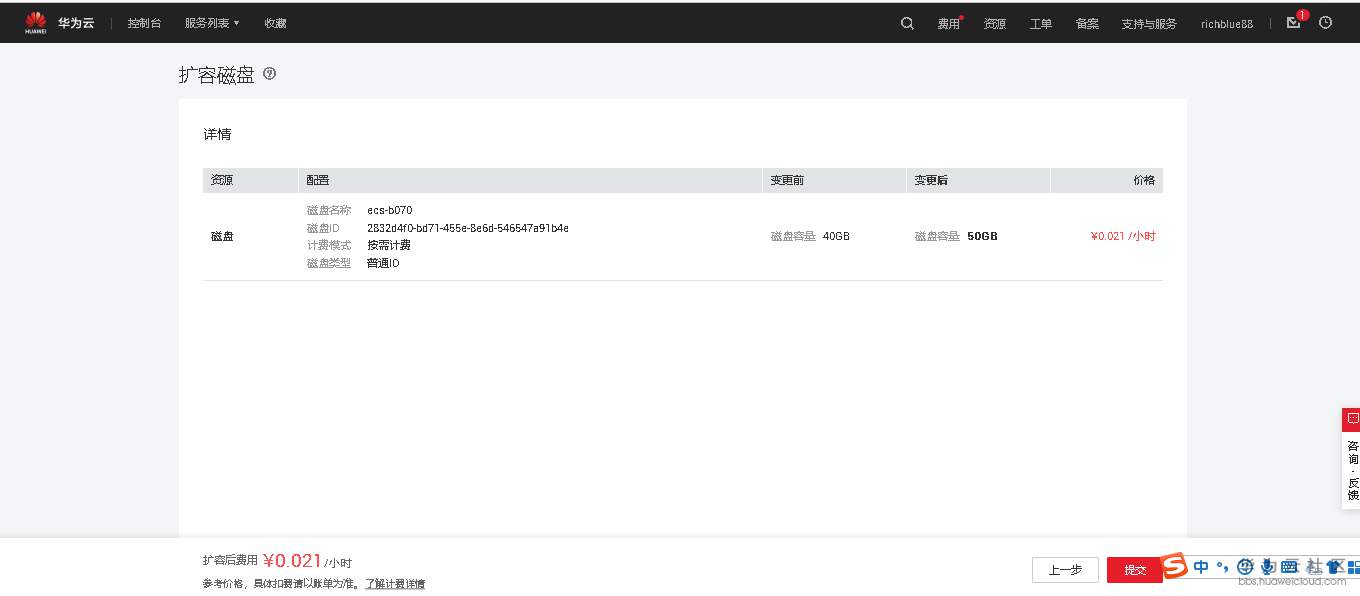Open the message inbox envelope icon

(x=1294, y=23)
